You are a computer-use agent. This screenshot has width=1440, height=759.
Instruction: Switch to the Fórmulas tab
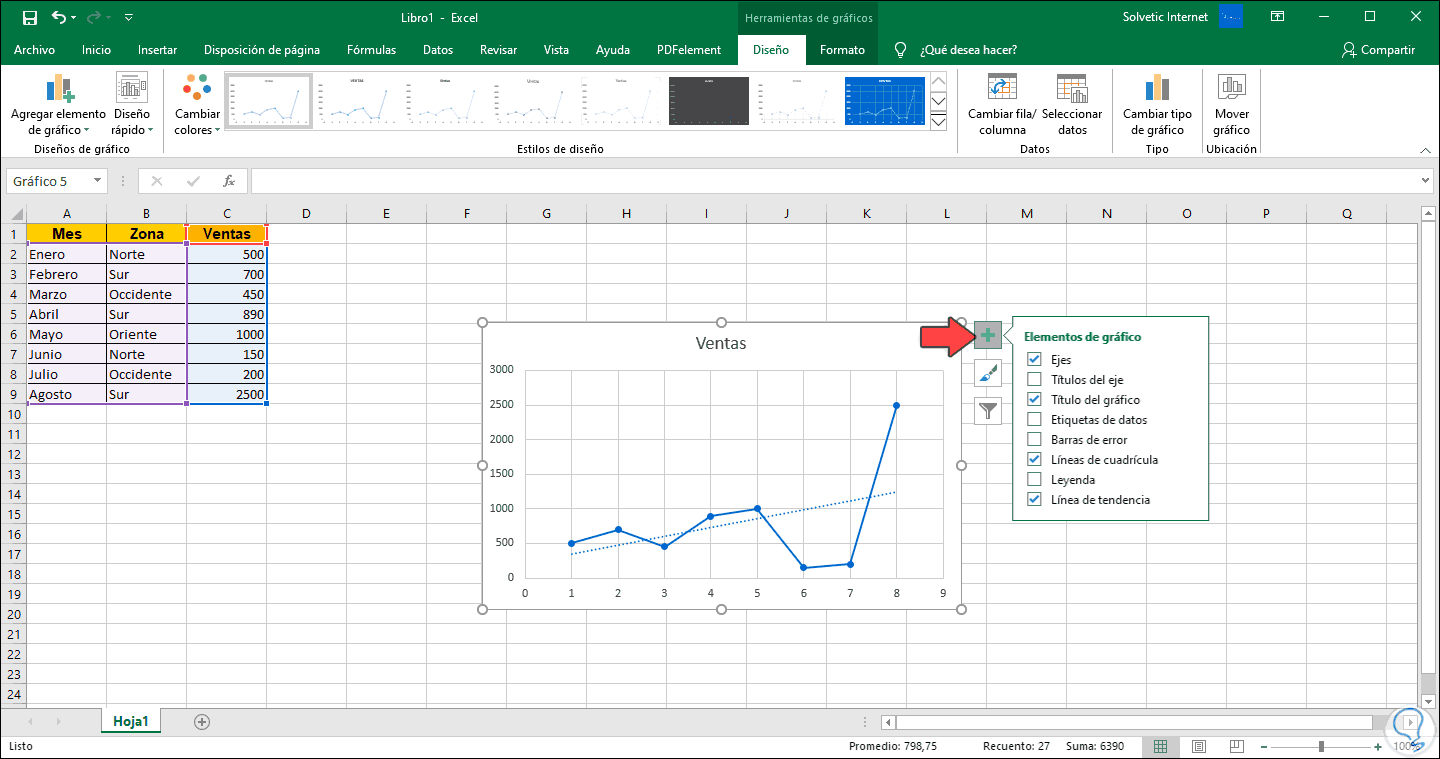click(371, 50)
